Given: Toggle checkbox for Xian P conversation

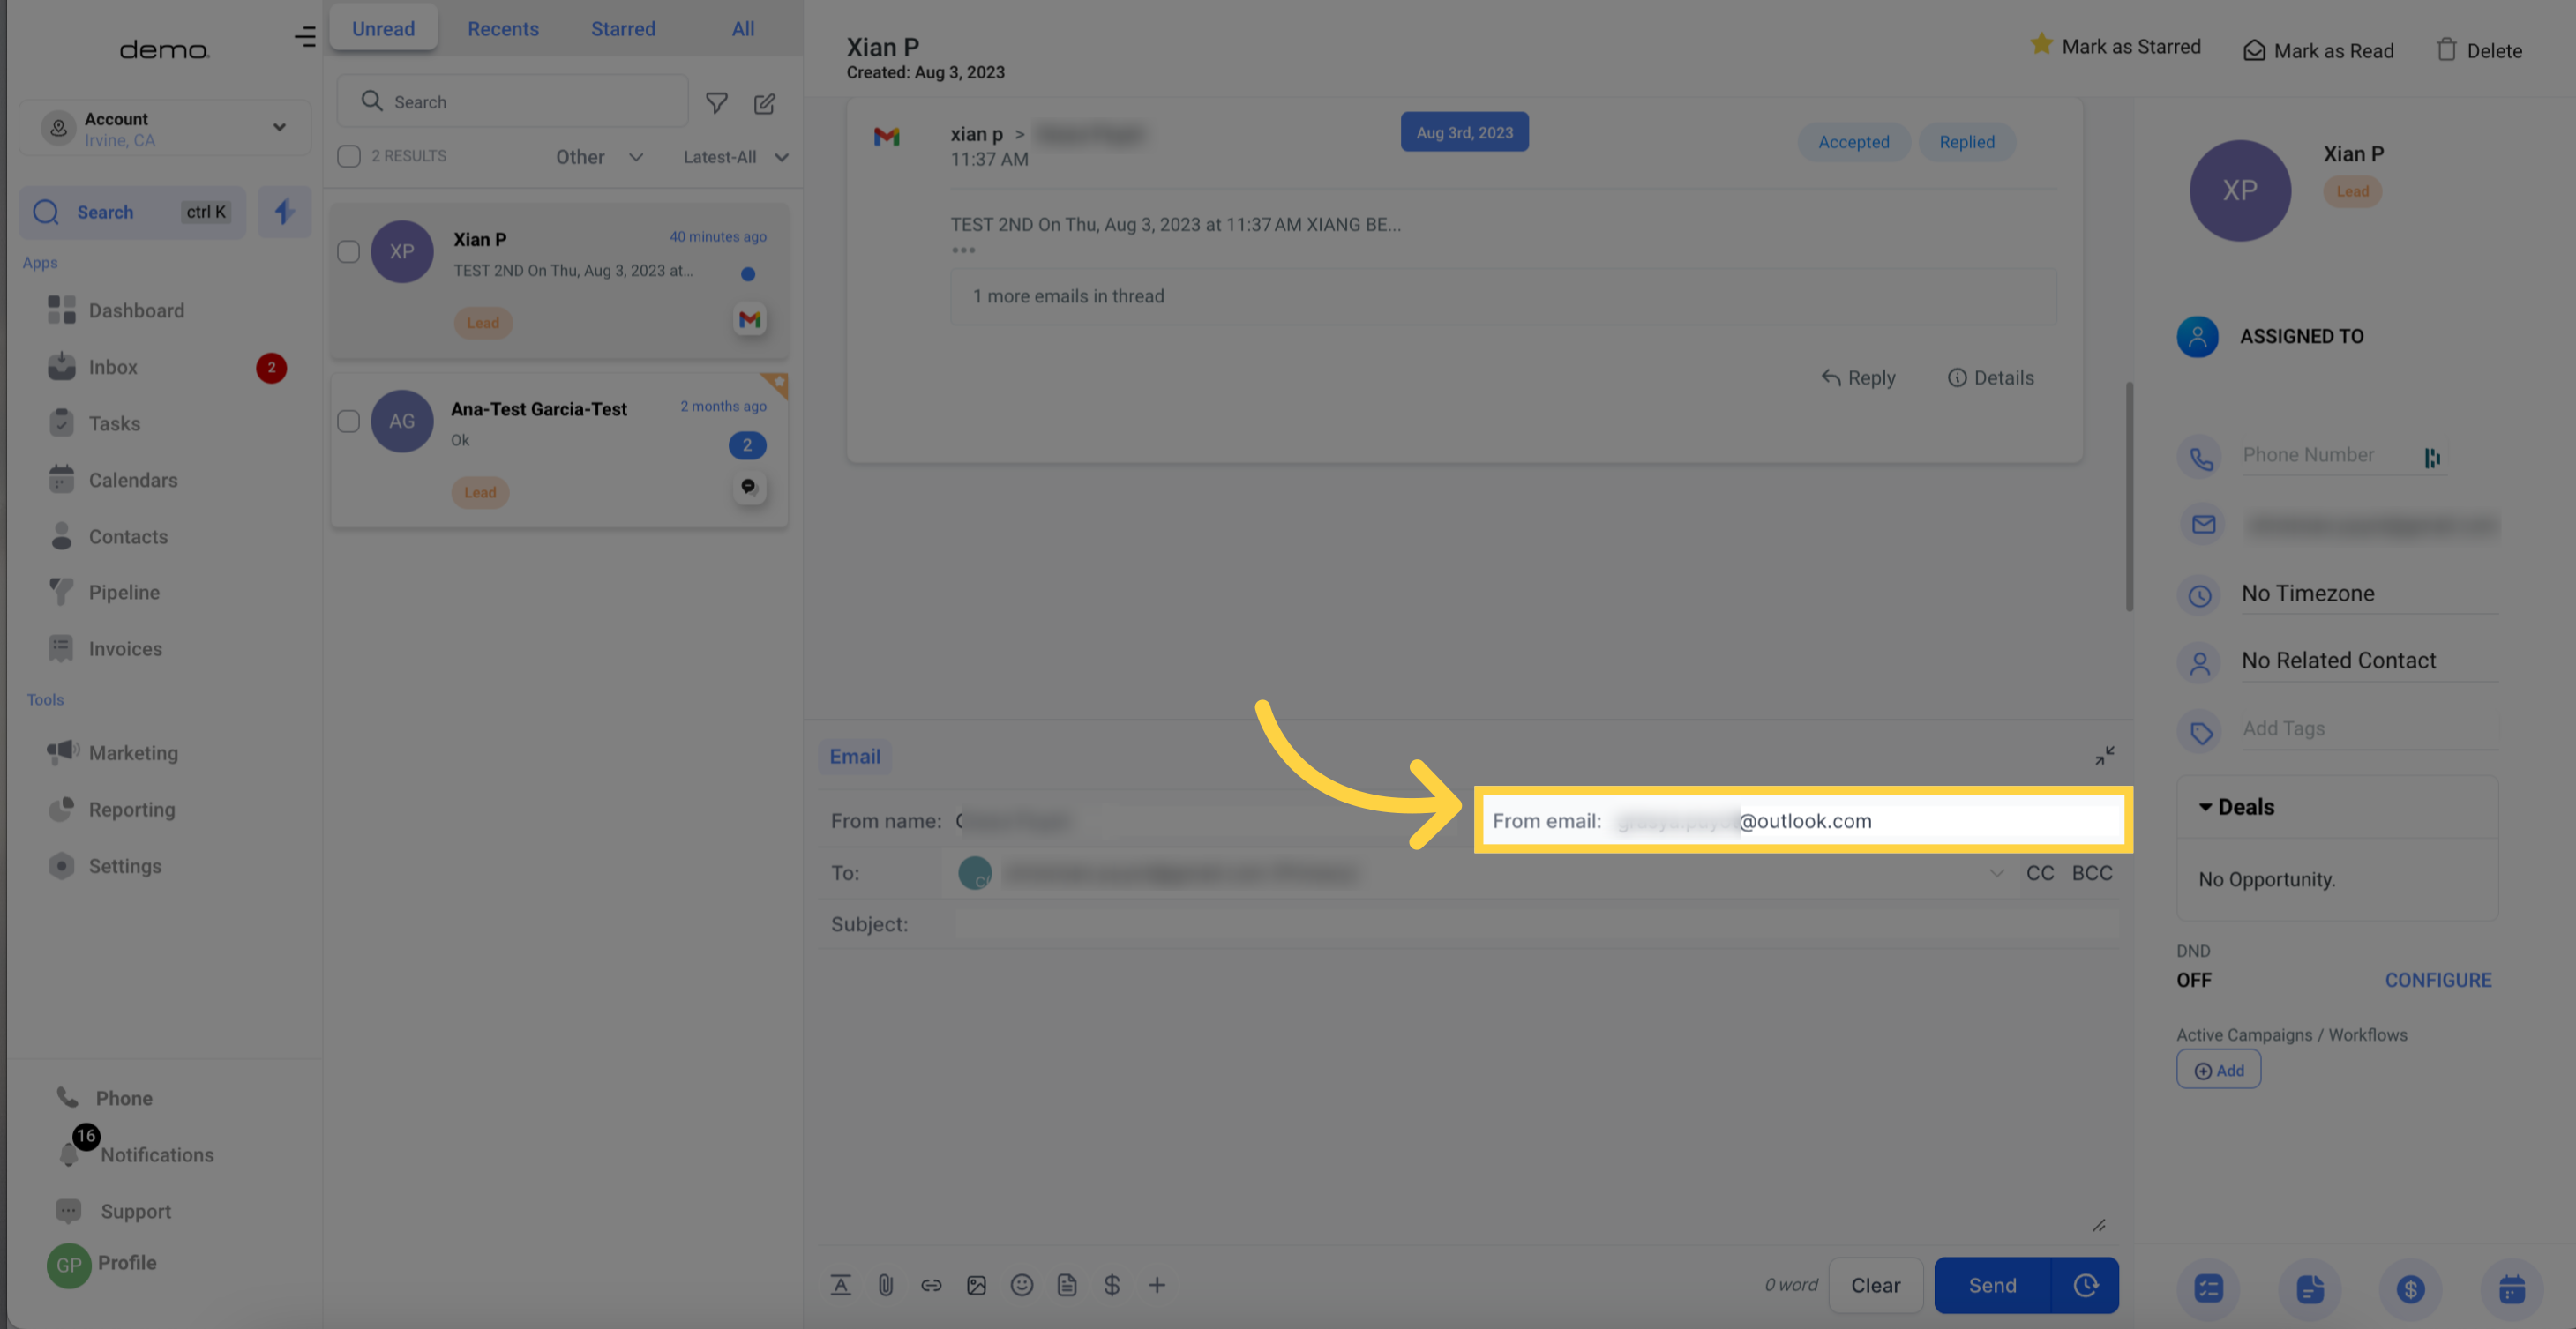Looking at the screenshot, I should coord(346,250).
